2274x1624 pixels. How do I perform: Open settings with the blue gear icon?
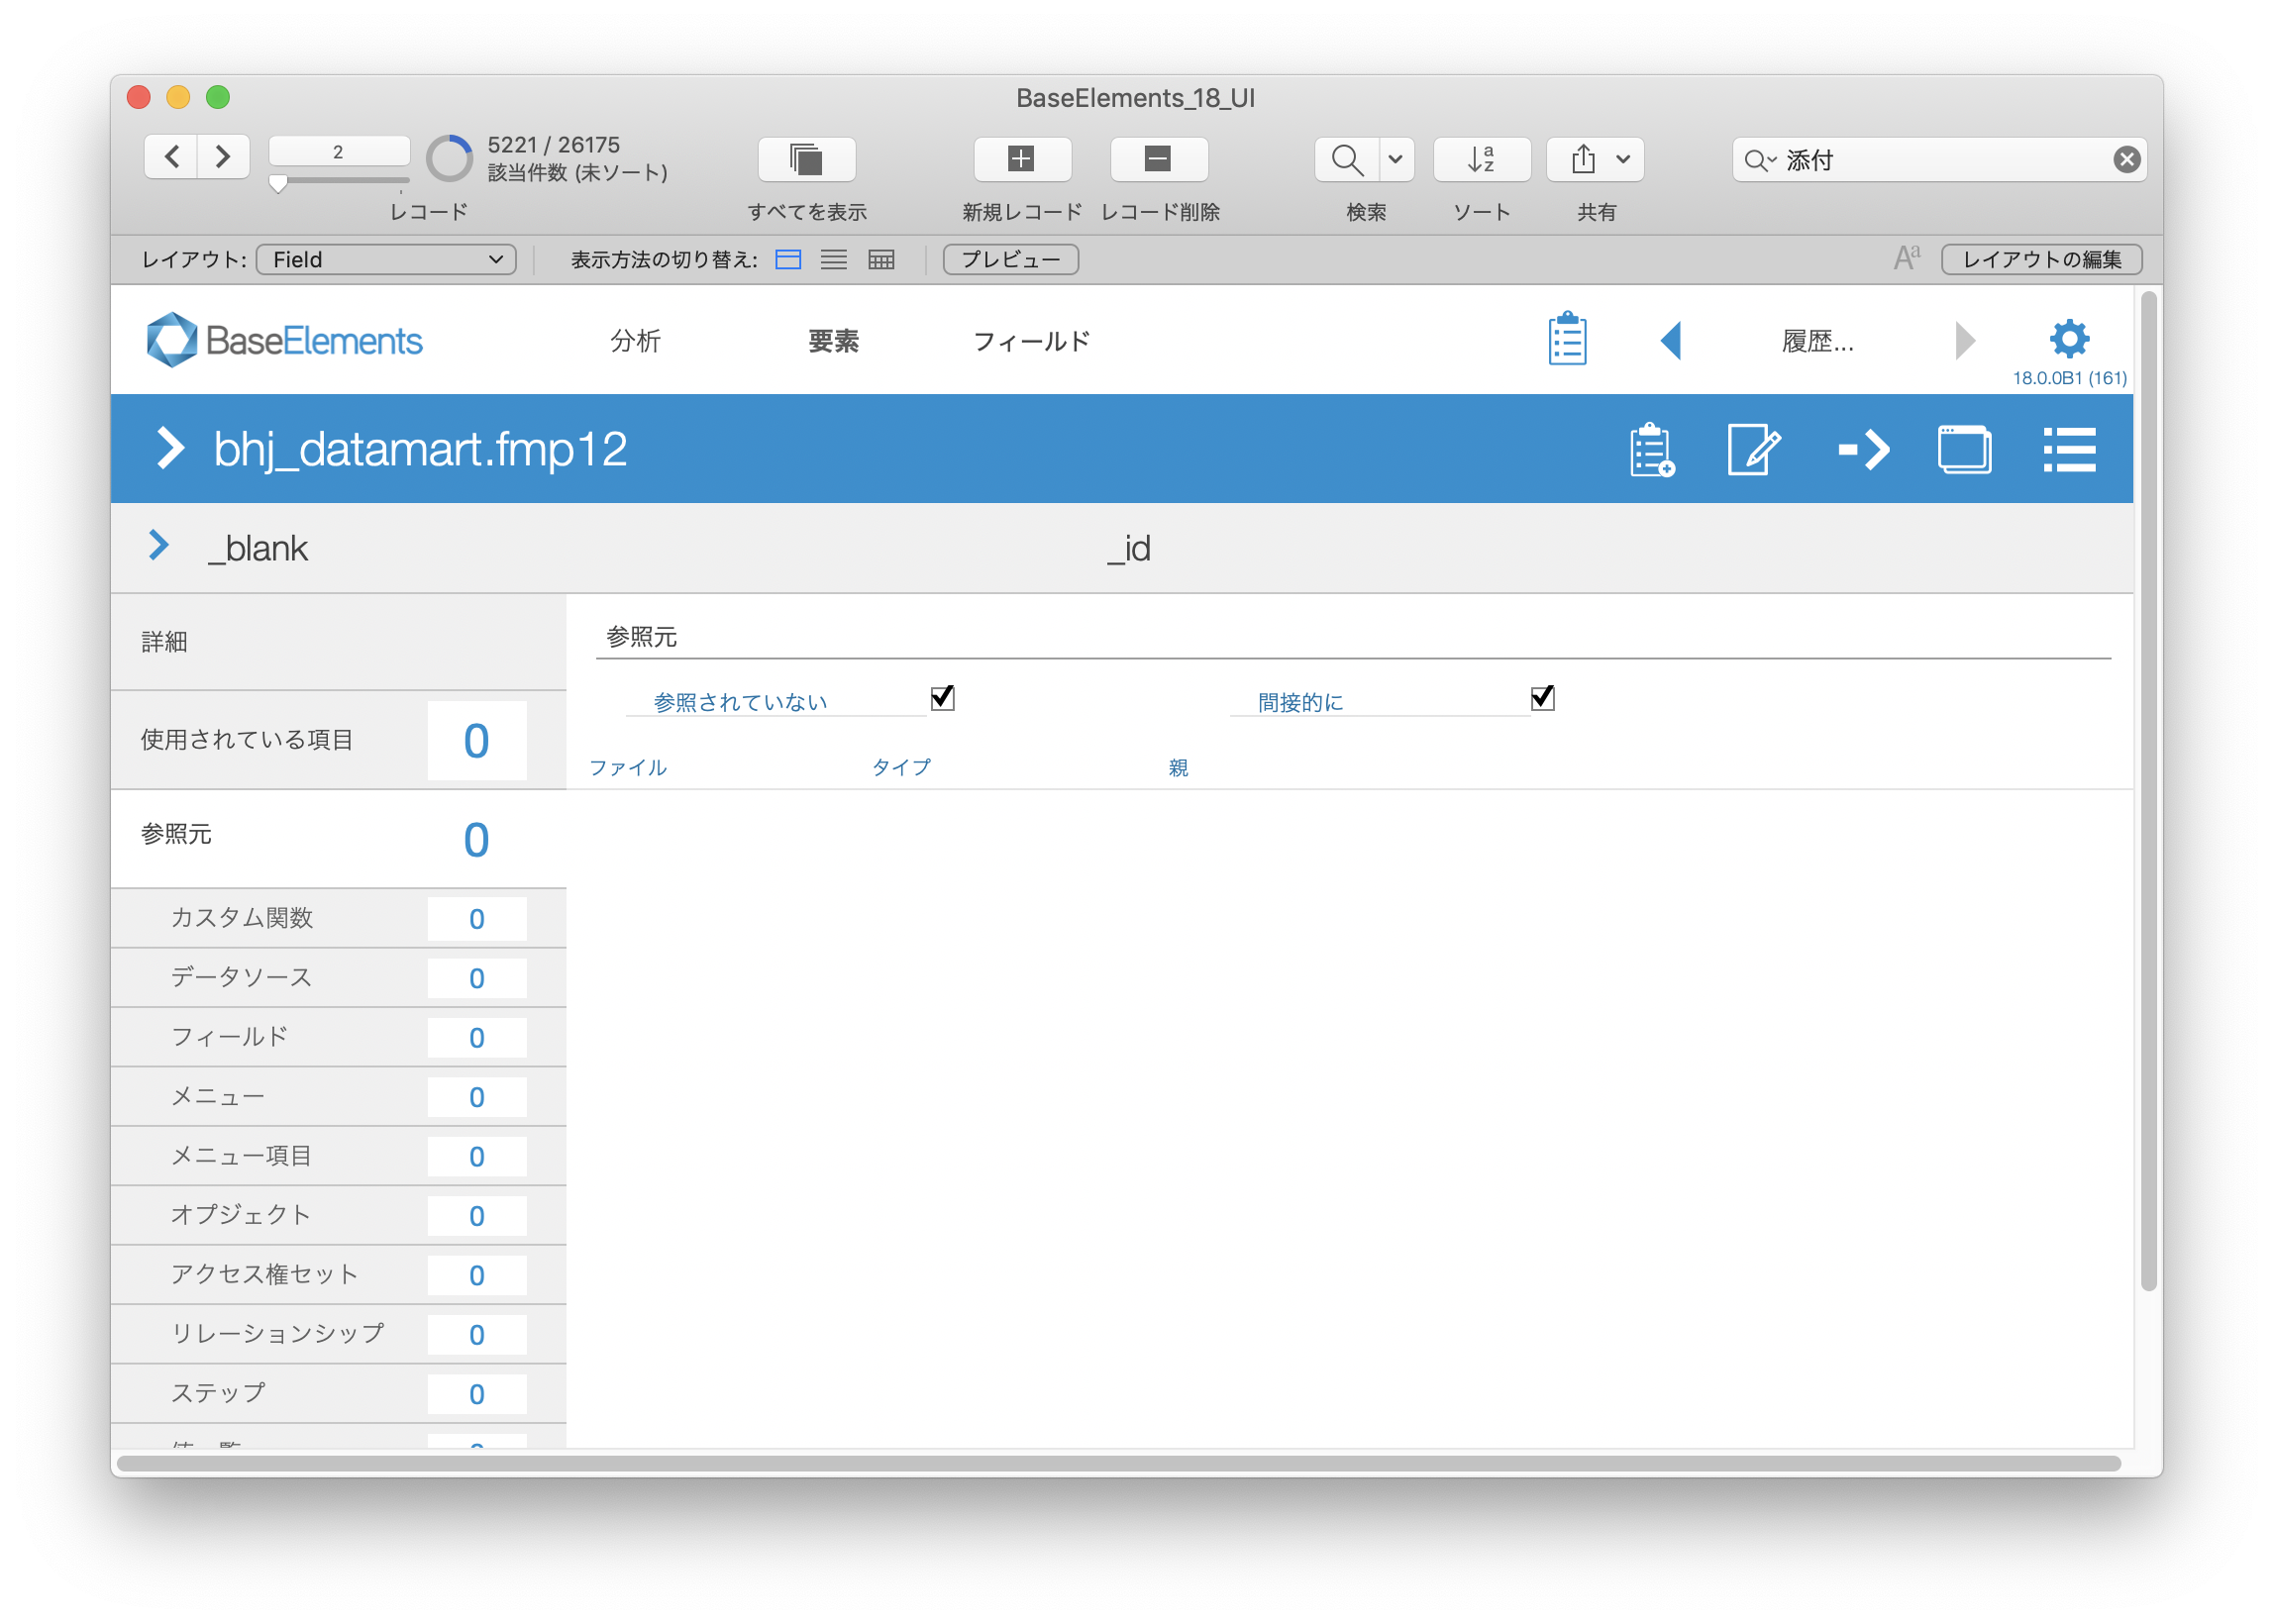2068,339
